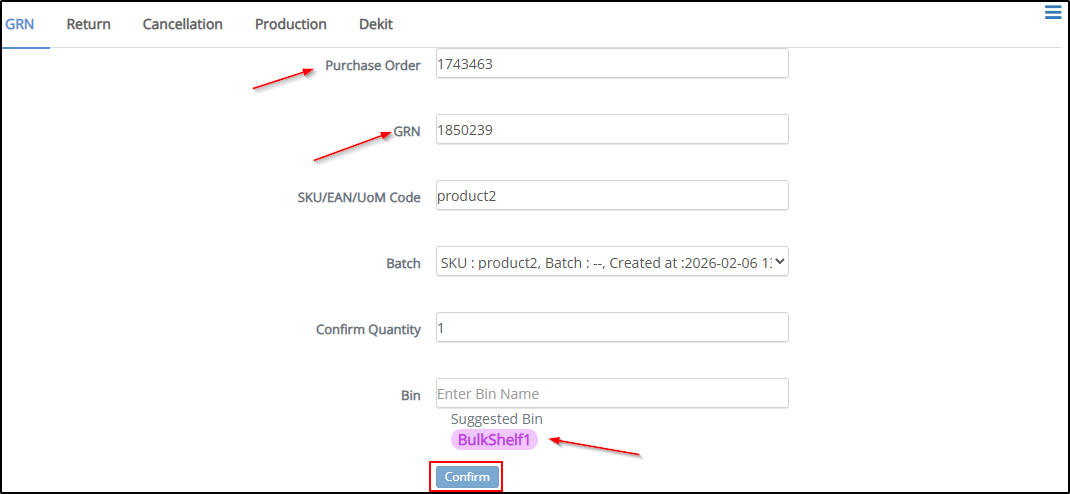Switch to the GRN tab
Screen dimensions: 1070x494
click(x=20, y=24)
